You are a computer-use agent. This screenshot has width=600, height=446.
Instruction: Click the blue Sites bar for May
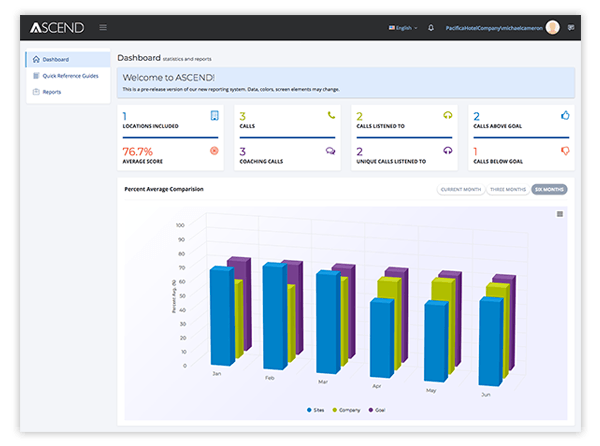pyautogui.click(x=436, y=341)
